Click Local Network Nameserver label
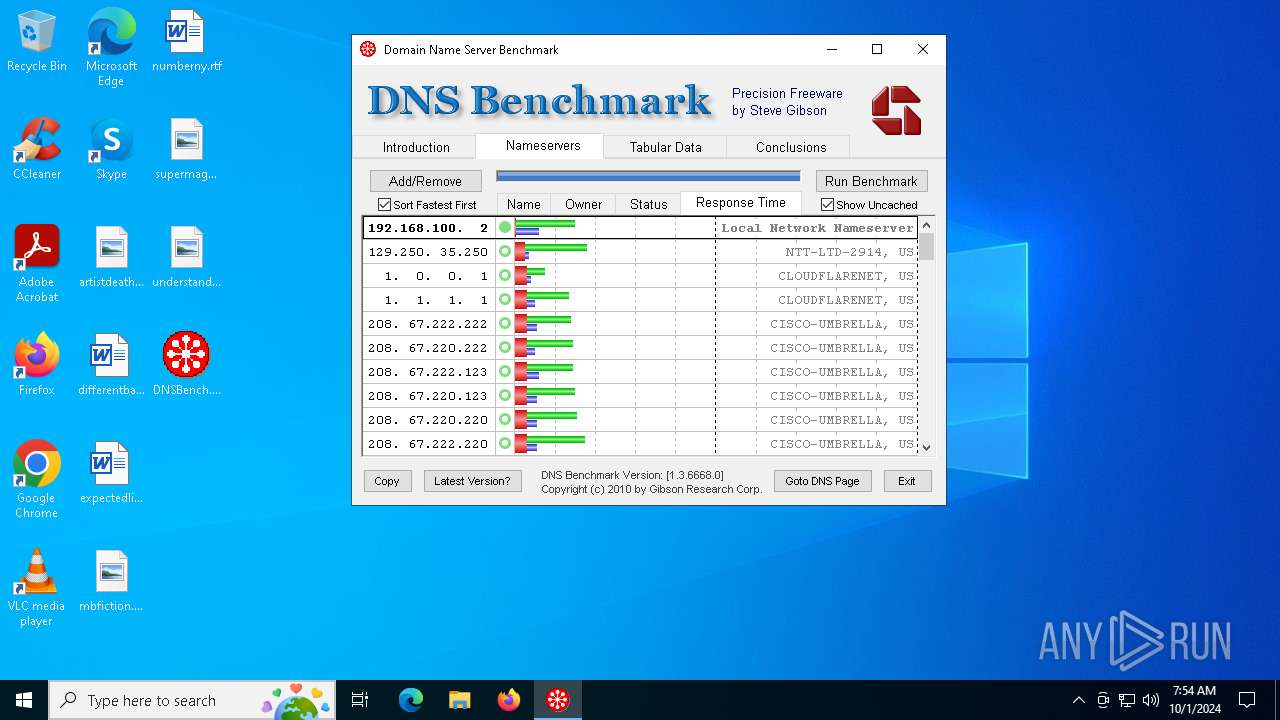The image size is (1280, 720). point(818,228)
